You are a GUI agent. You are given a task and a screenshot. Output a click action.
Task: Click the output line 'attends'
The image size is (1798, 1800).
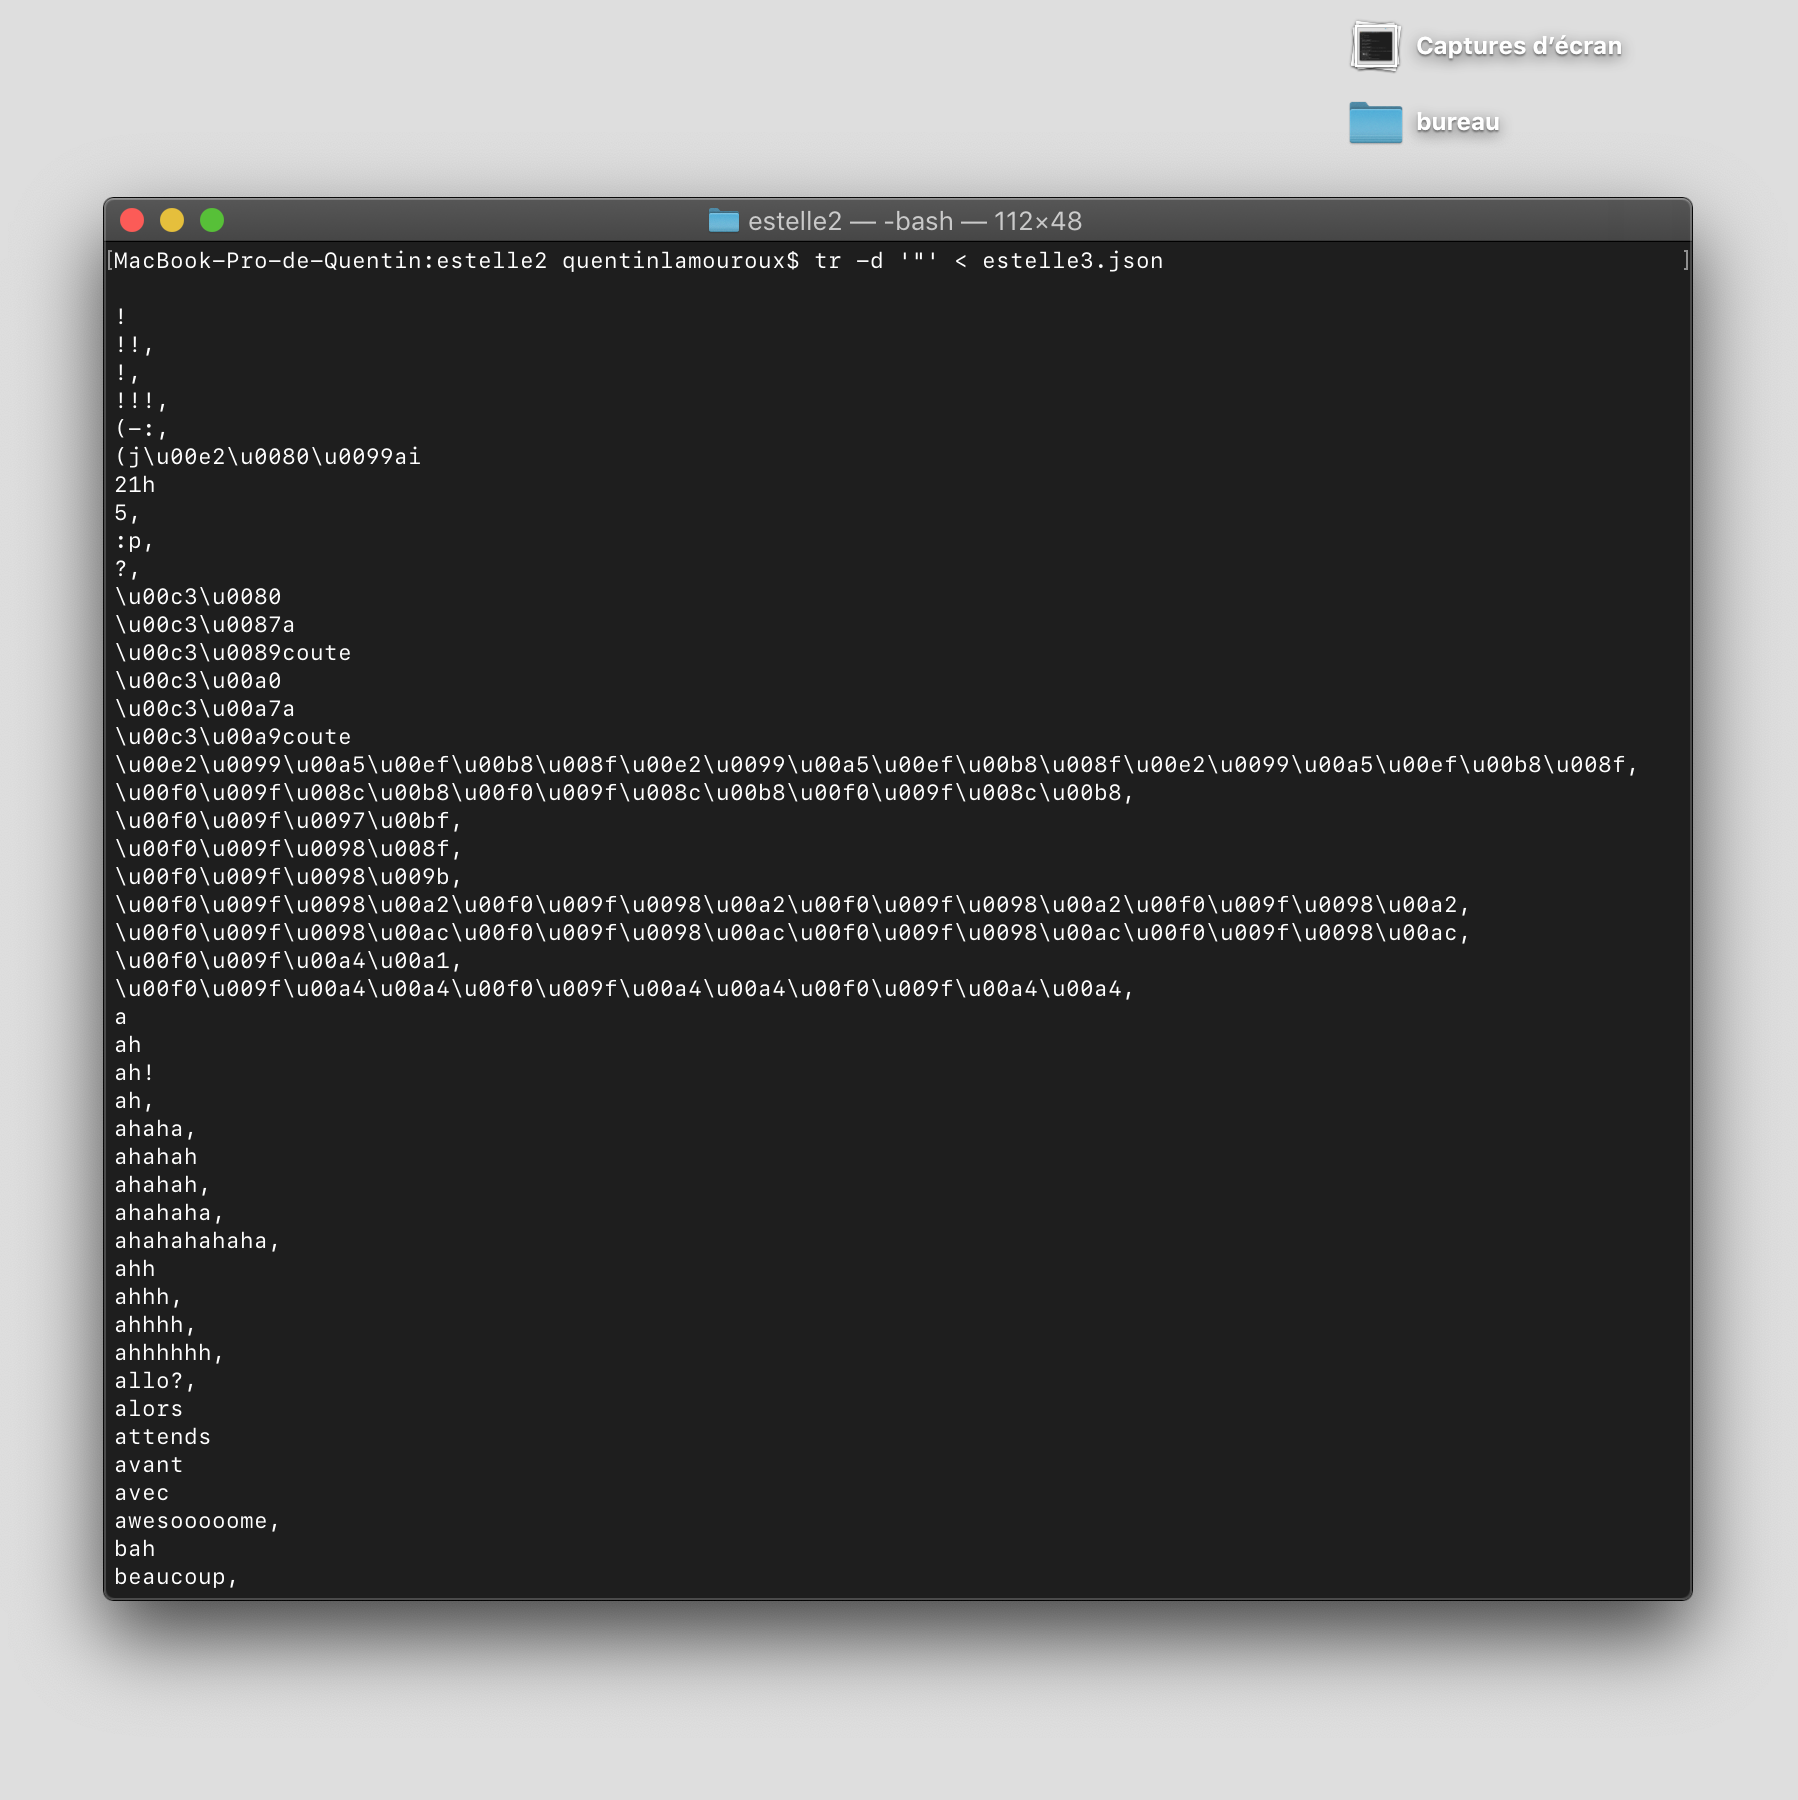[x=163, y=1437]
